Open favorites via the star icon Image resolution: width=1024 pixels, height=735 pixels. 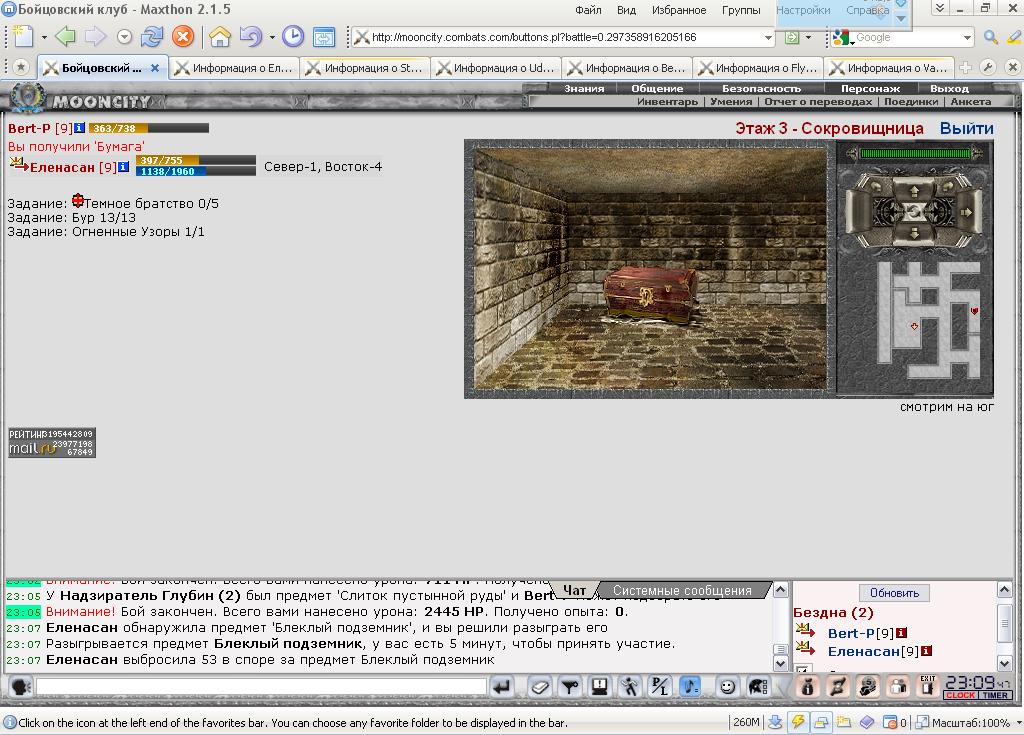pyautogui.click(x=21, y=67)
